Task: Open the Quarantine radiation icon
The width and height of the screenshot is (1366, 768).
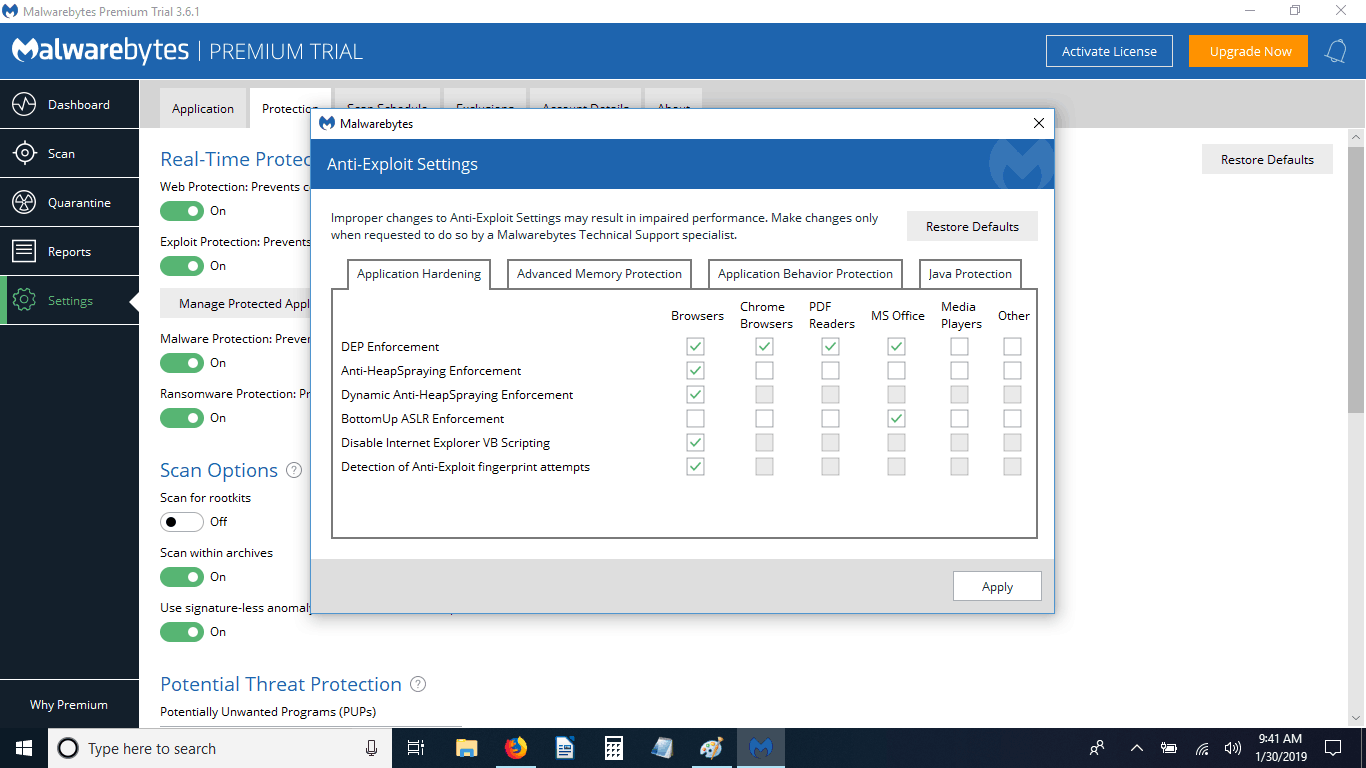Action: coord(24,202)
